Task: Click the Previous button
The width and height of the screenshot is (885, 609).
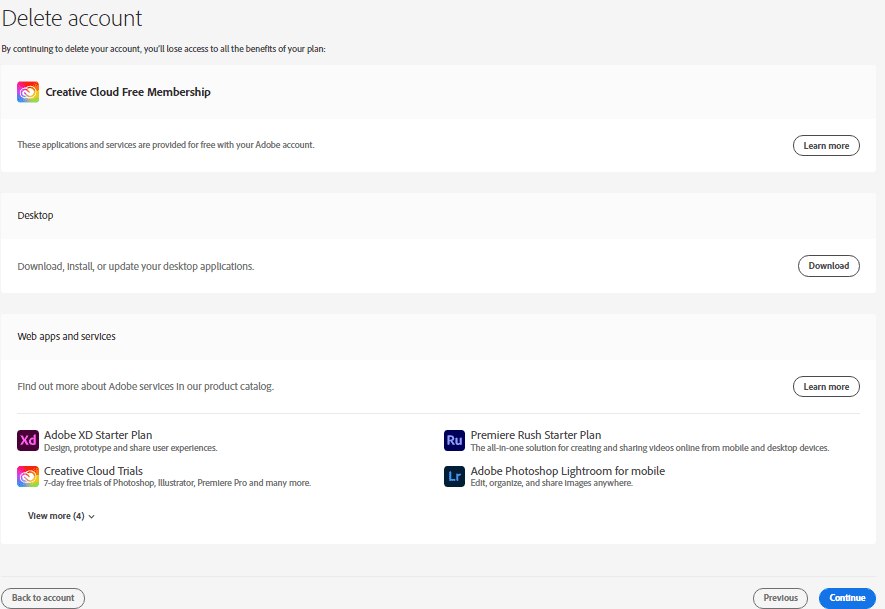Action: click(x=781, y=598)
